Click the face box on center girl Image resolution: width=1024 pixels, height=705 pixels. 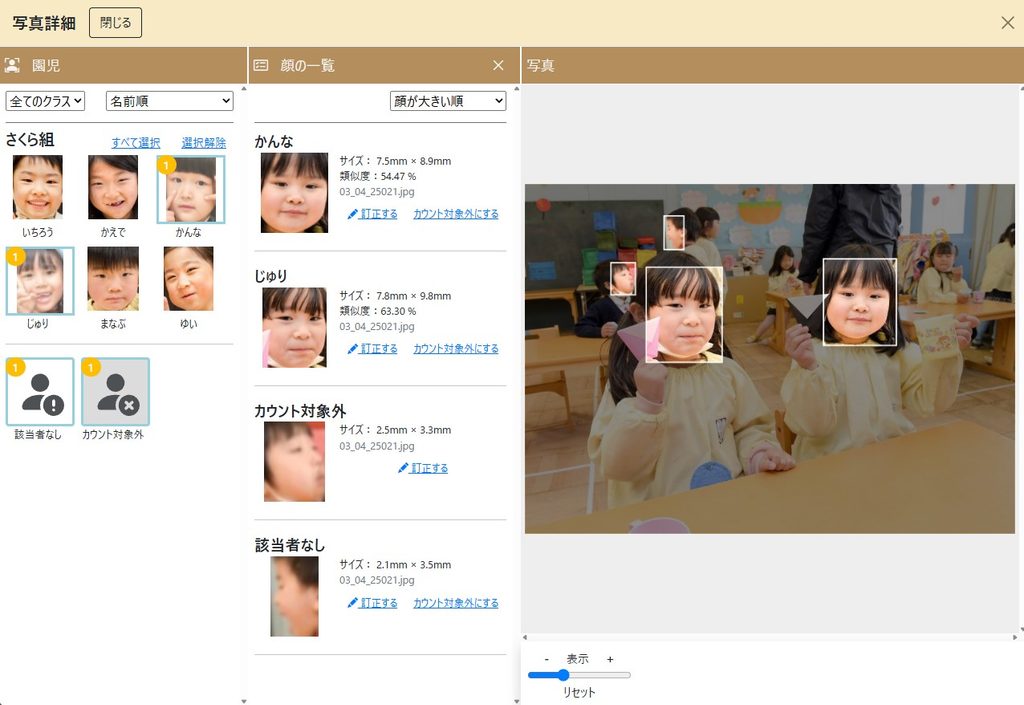[684, 315]
